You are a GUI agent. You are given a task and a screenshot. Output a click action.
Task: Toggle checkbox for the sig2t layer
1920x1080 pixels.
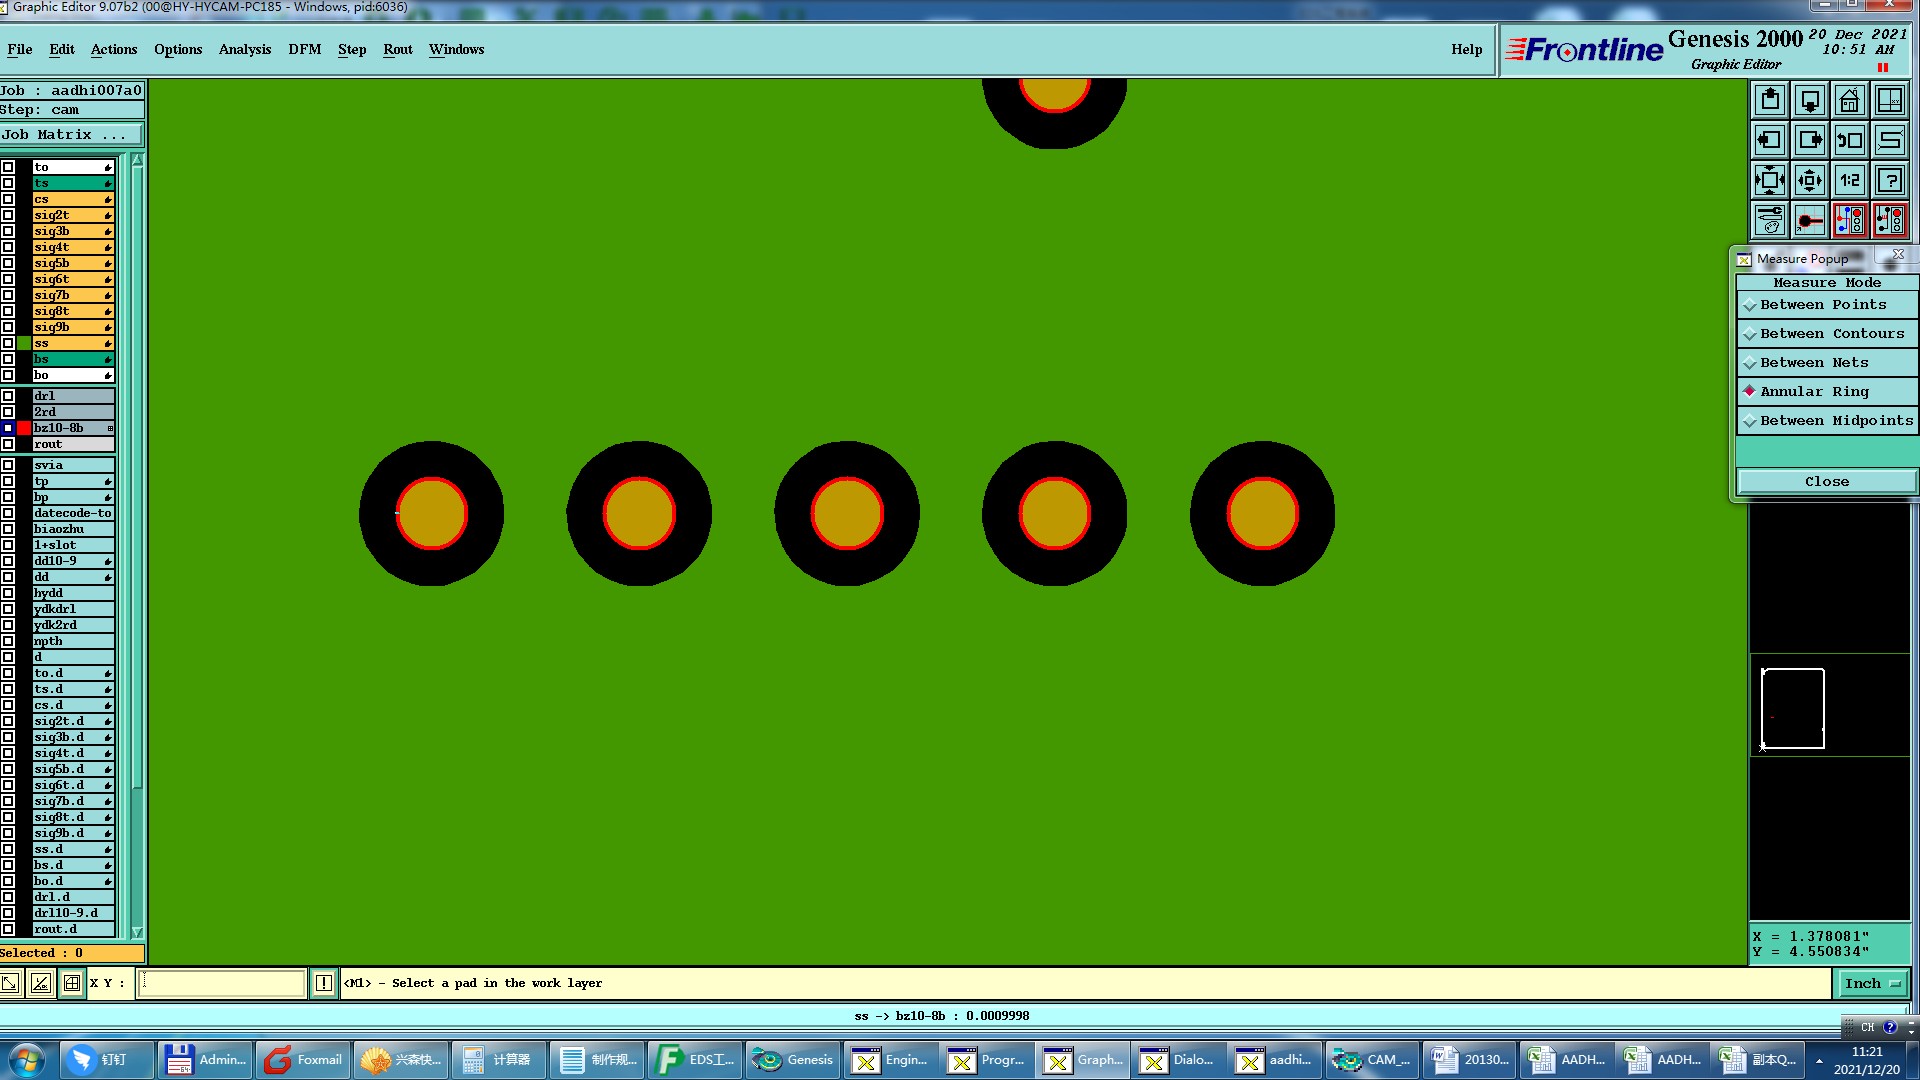tap(8, 215)
